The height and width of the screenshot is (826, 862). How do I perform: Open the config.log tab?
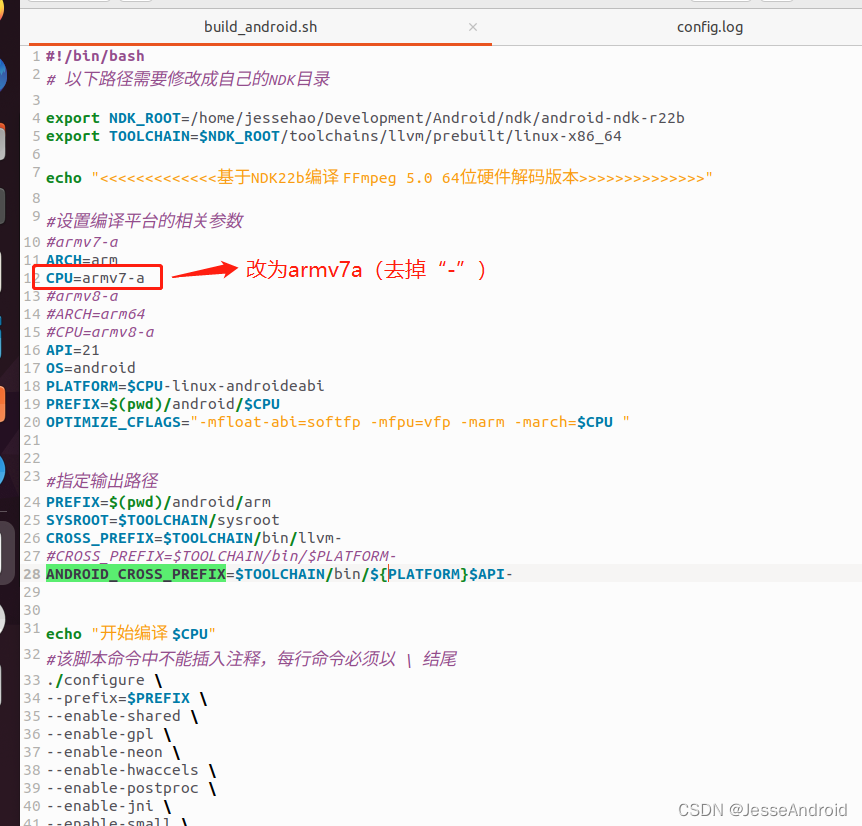(710, 27)
